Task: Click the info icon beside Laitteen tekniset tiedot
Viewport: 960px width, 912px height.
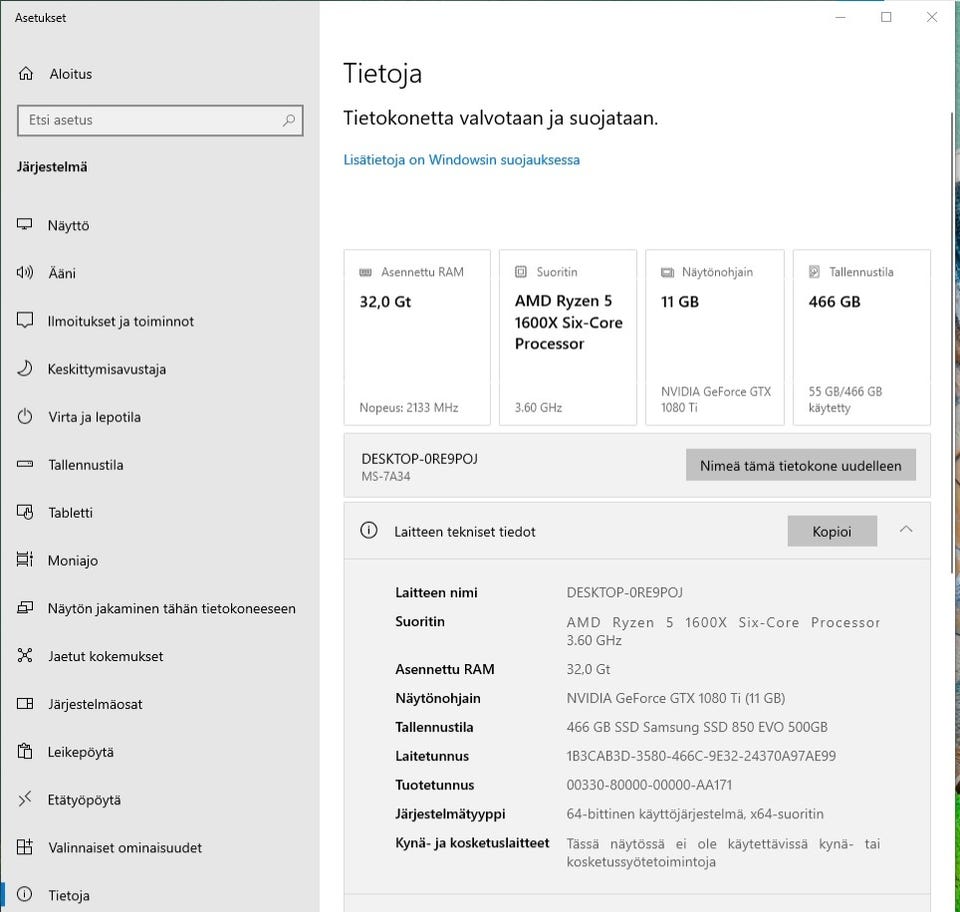Action: tap(369, 530)
